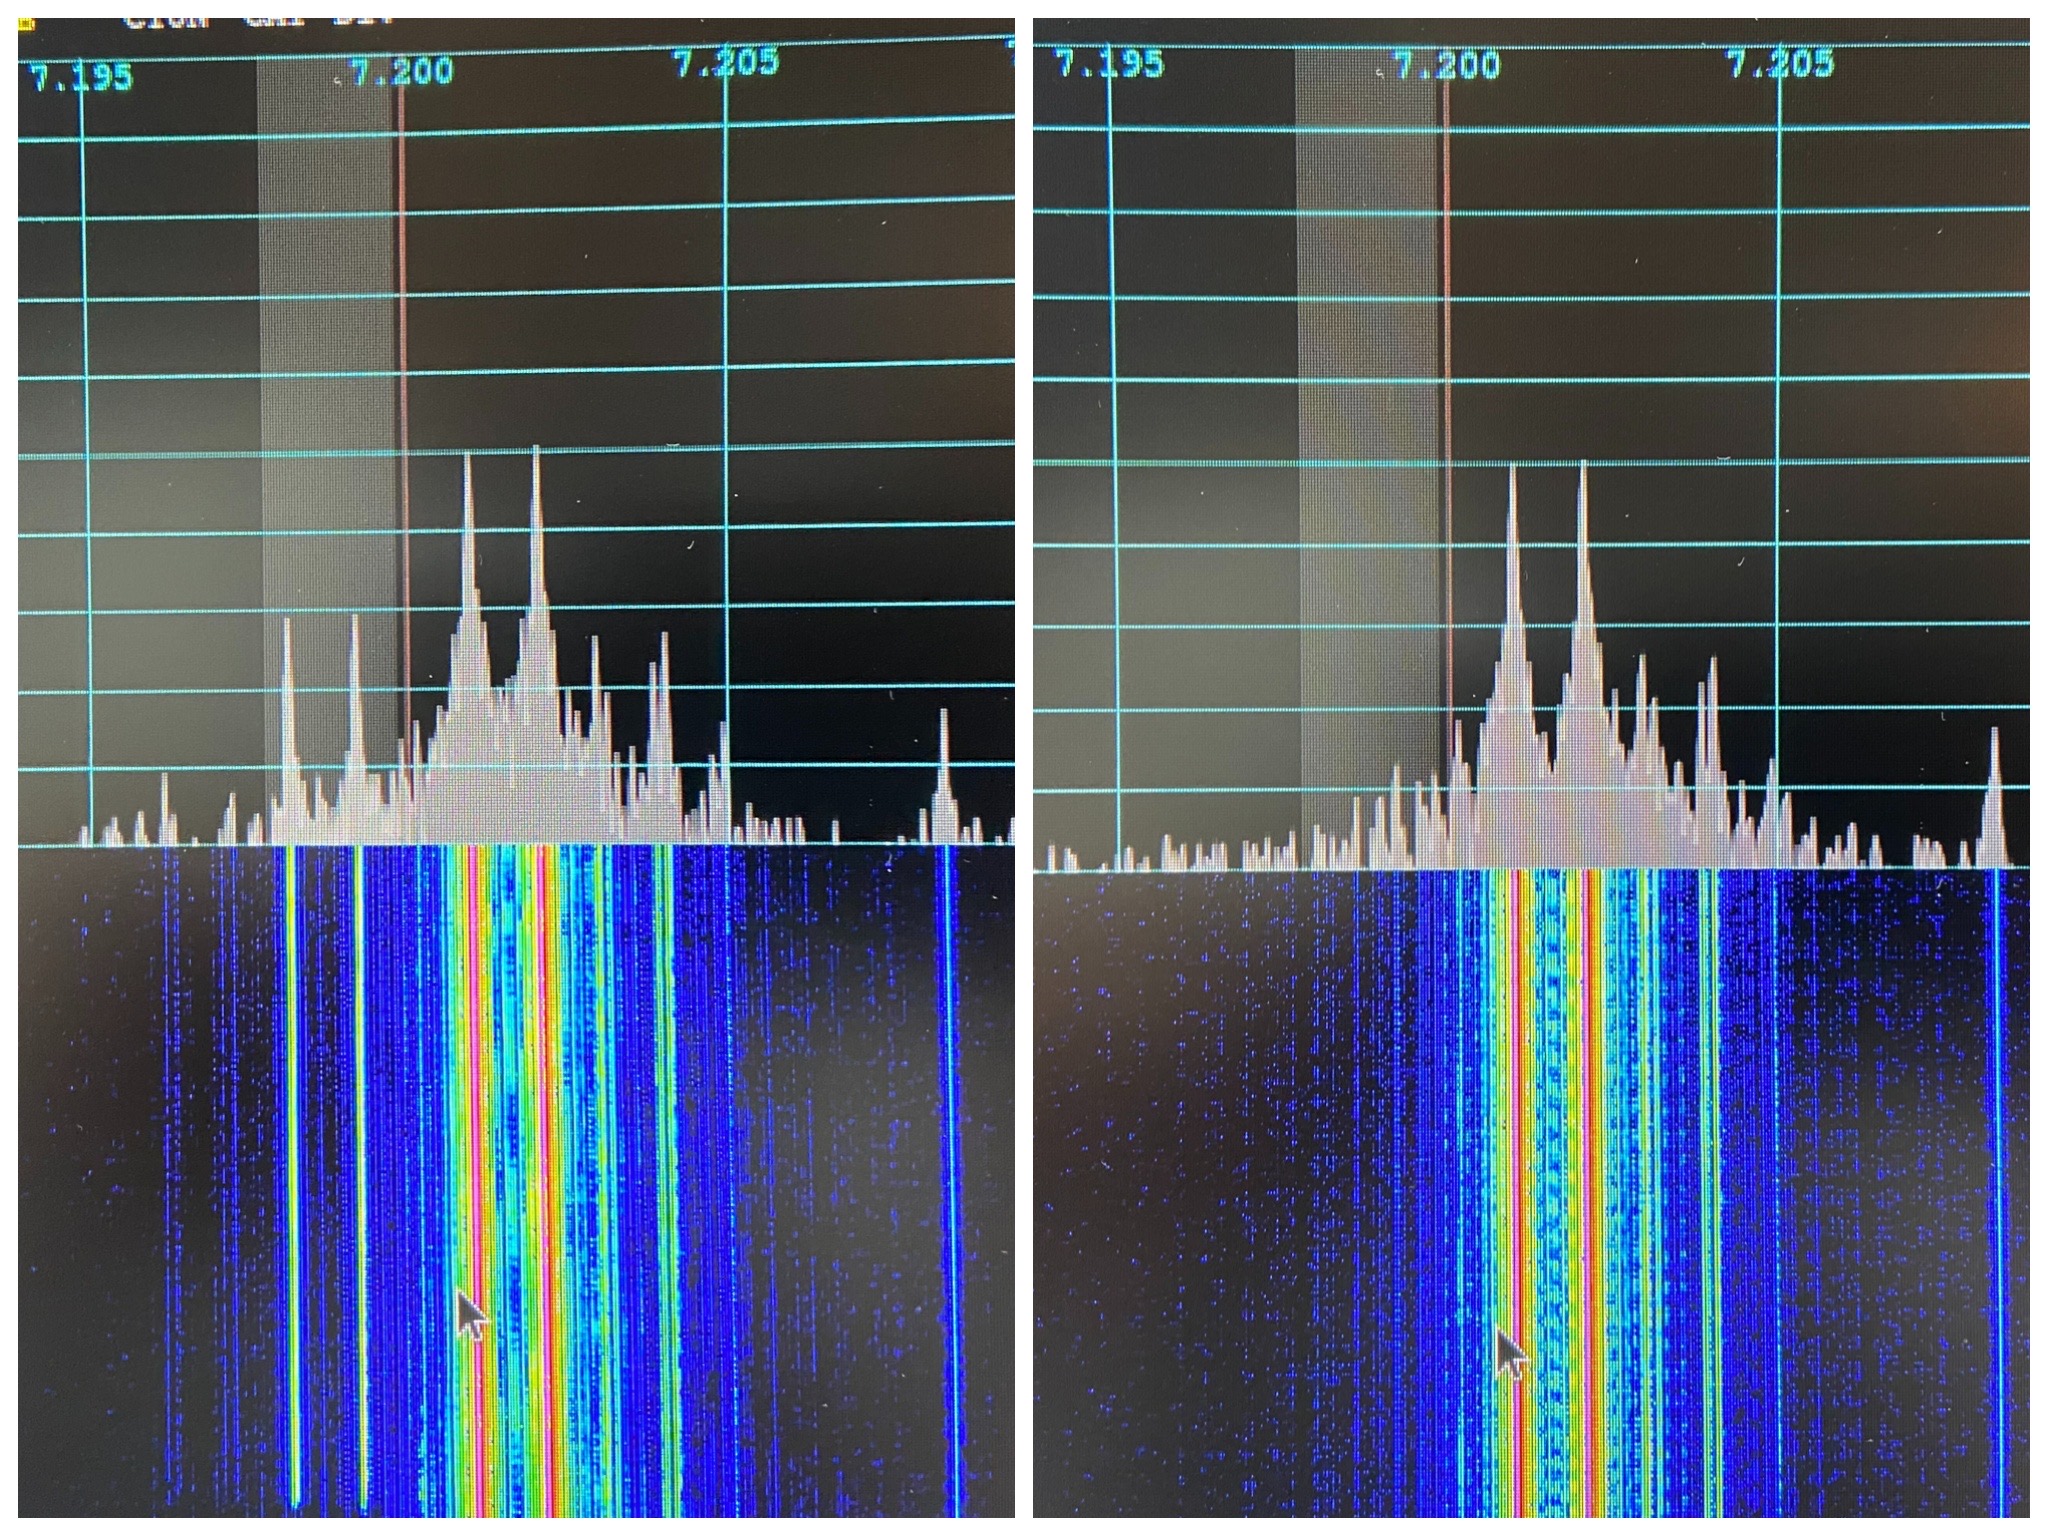2048x1536 pixels.
Task: Click the 7.200 frequency label in right panel
Action: 1447,66
